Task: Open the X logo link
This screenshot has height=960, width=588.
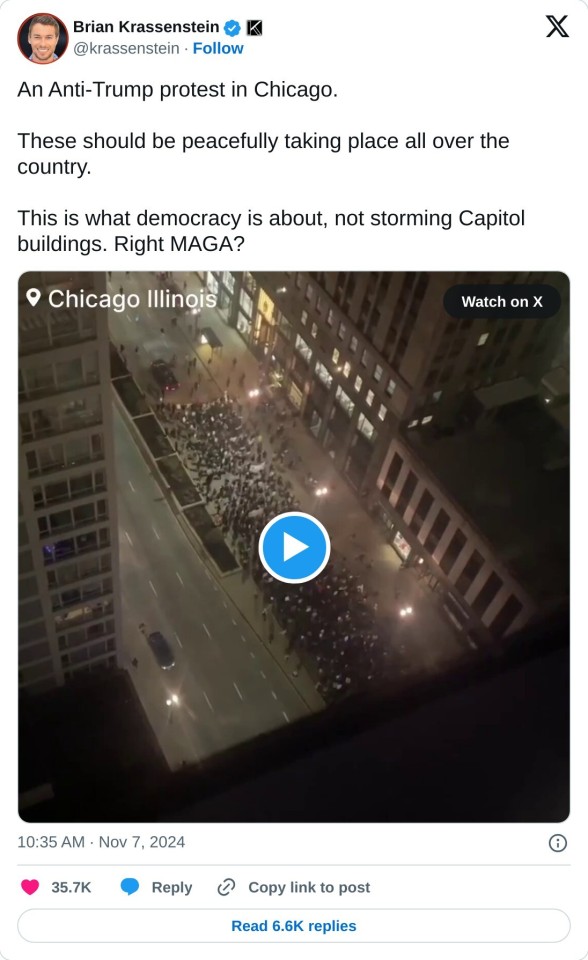Action: [557, 26]
